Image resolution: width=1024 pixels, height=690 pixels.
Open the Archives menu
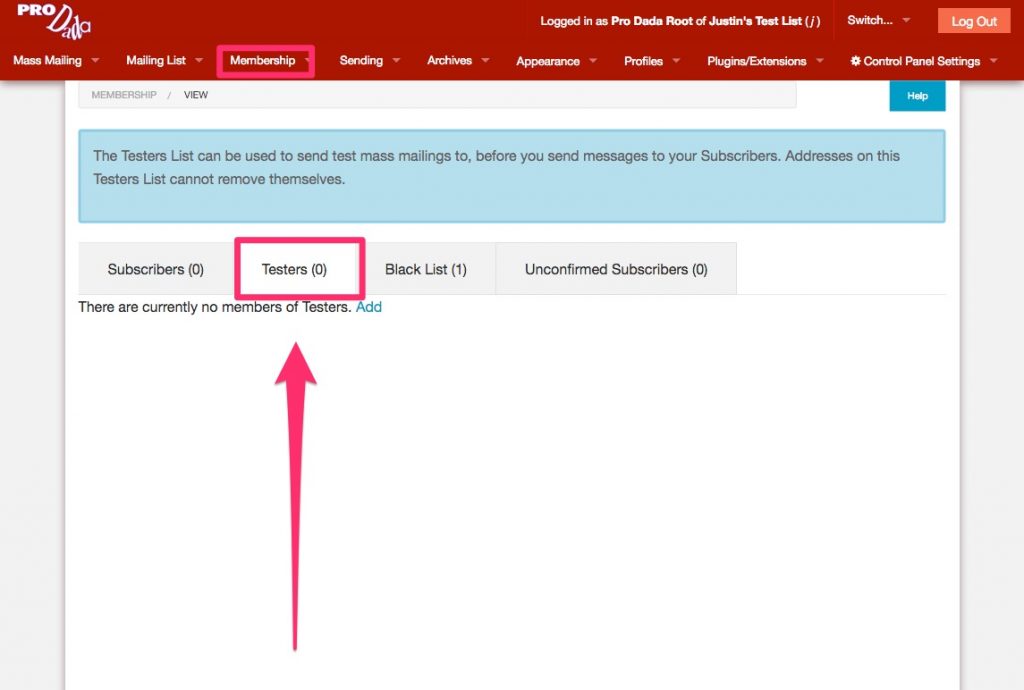coord(449,60)
